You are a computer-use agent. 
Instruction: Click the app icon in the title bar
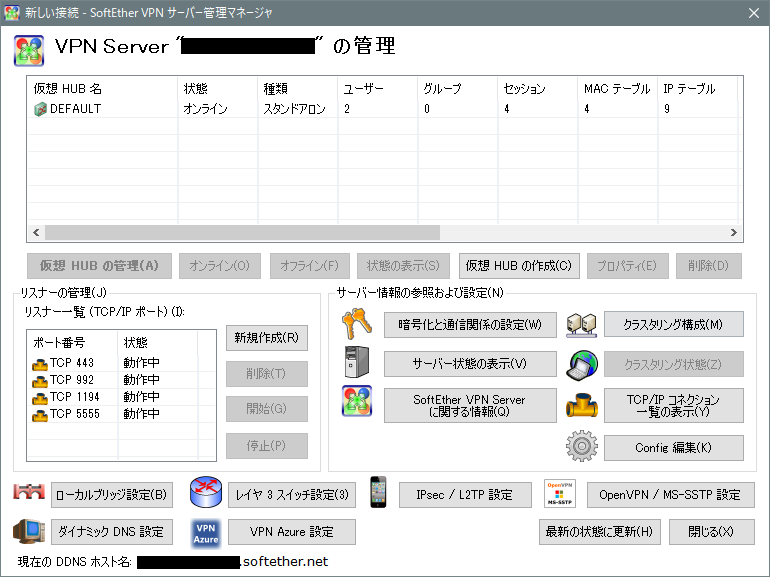coord(11,12)
